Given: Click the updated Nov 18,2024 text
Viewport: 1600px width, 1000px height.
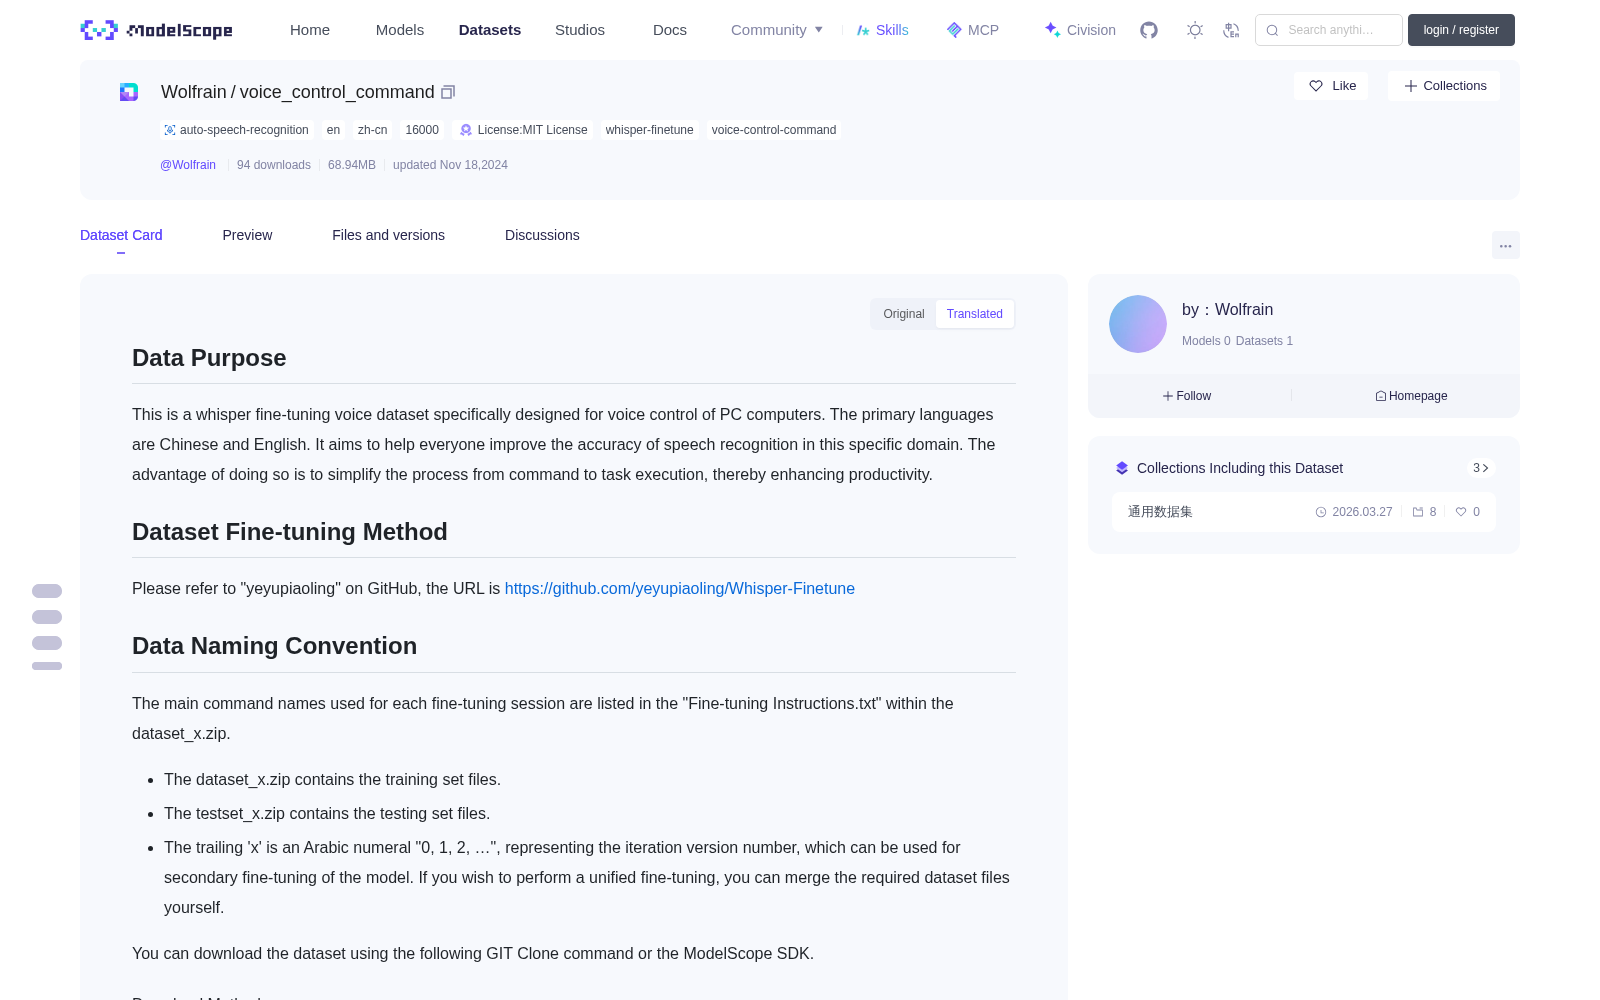Looking at the screenshot, I should click(x=450, y=165).
